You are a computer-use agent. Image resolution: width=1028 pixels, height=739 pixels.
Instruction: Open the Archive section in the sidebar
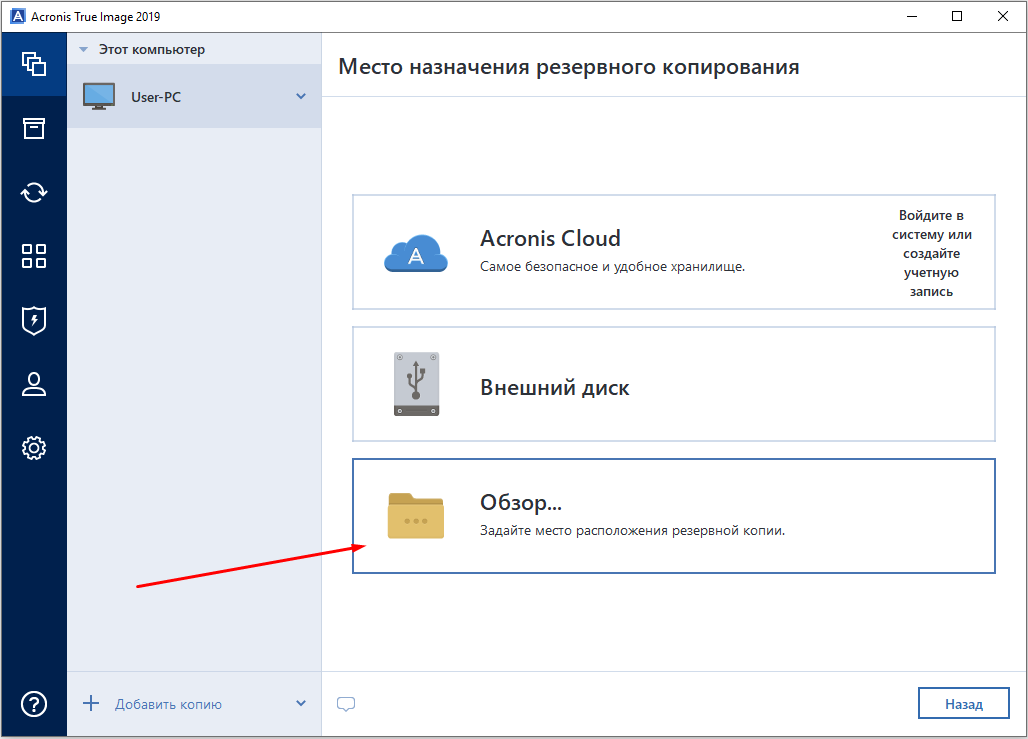click(33, 128)
